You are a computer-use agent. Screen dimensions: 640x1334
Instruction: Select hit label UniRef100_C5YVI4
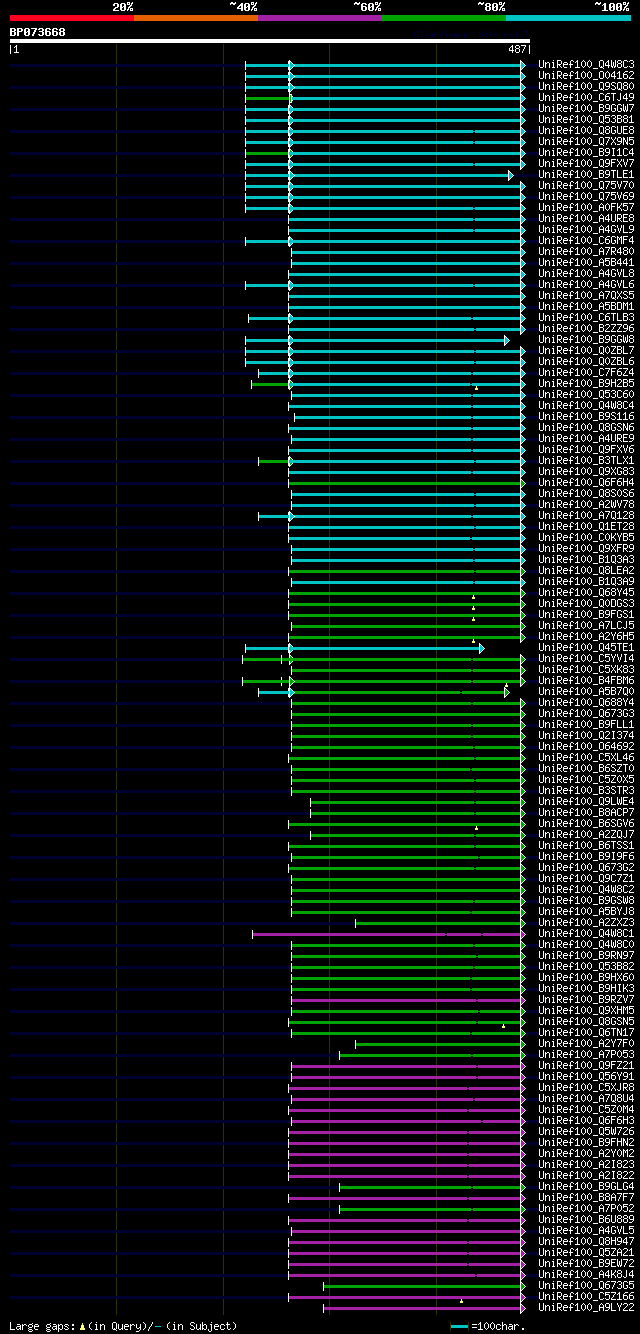tap(586, 658)
